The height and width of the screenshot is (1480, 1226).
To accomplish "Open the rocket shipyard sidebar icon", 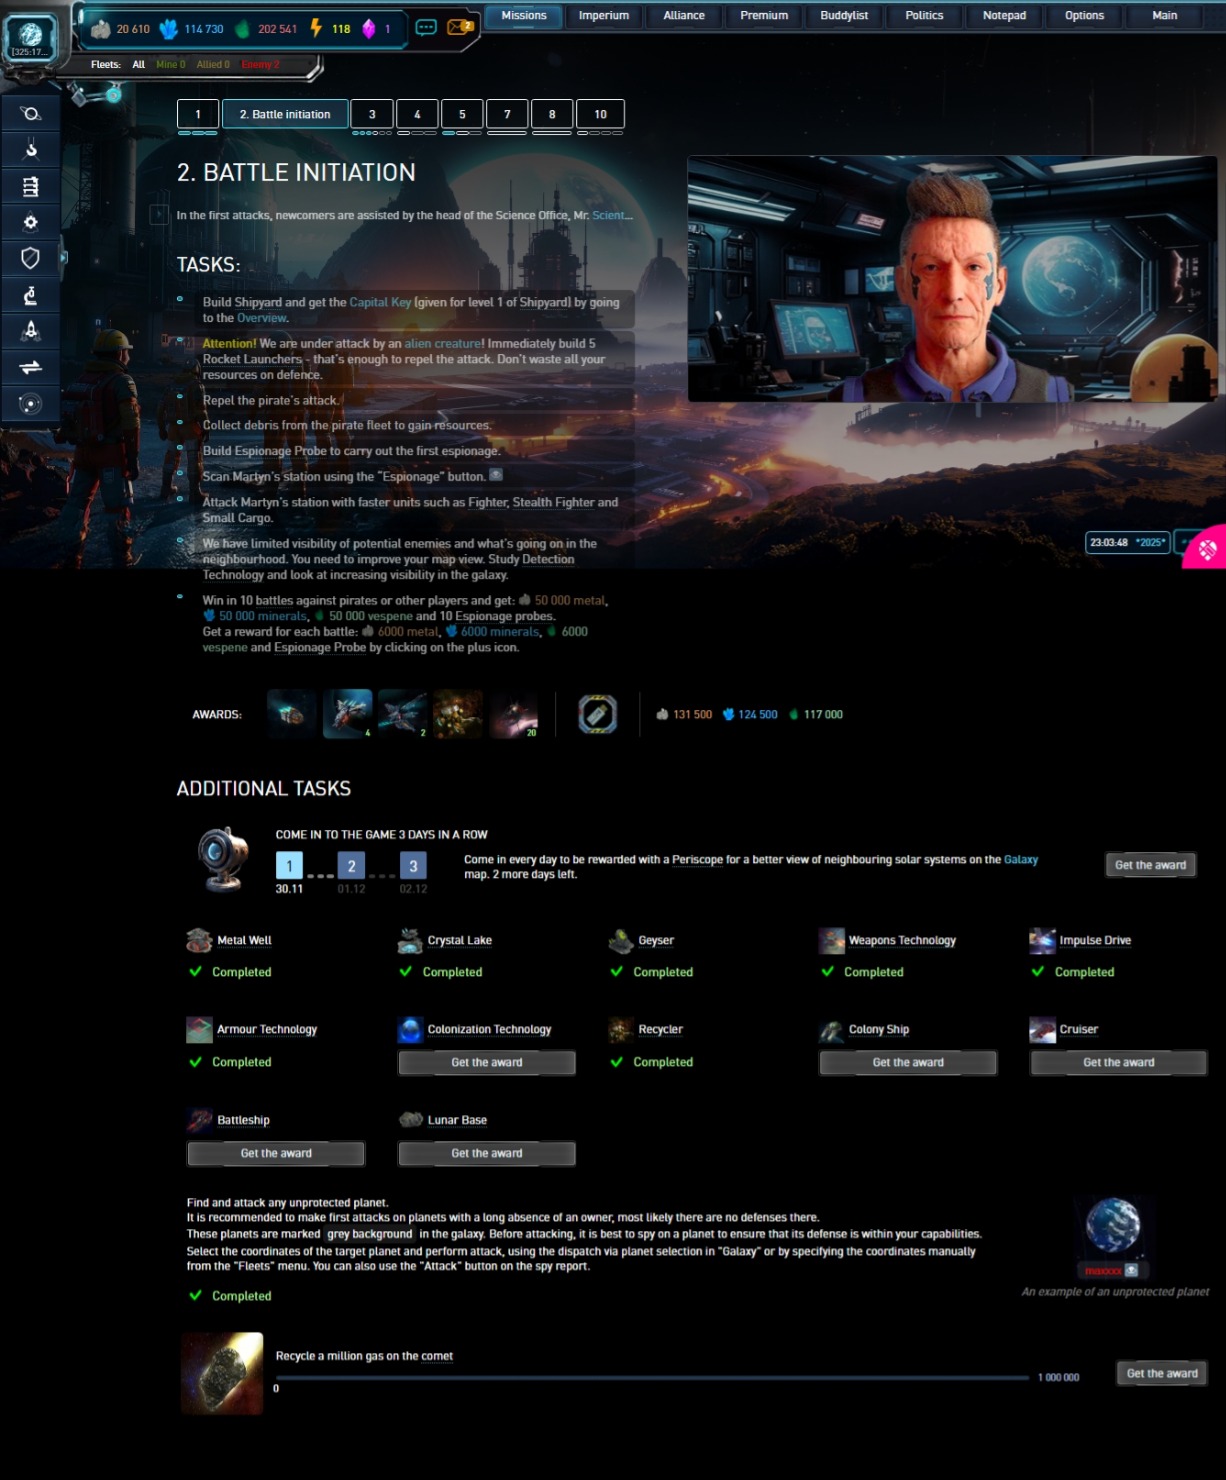I will (30, 331).
